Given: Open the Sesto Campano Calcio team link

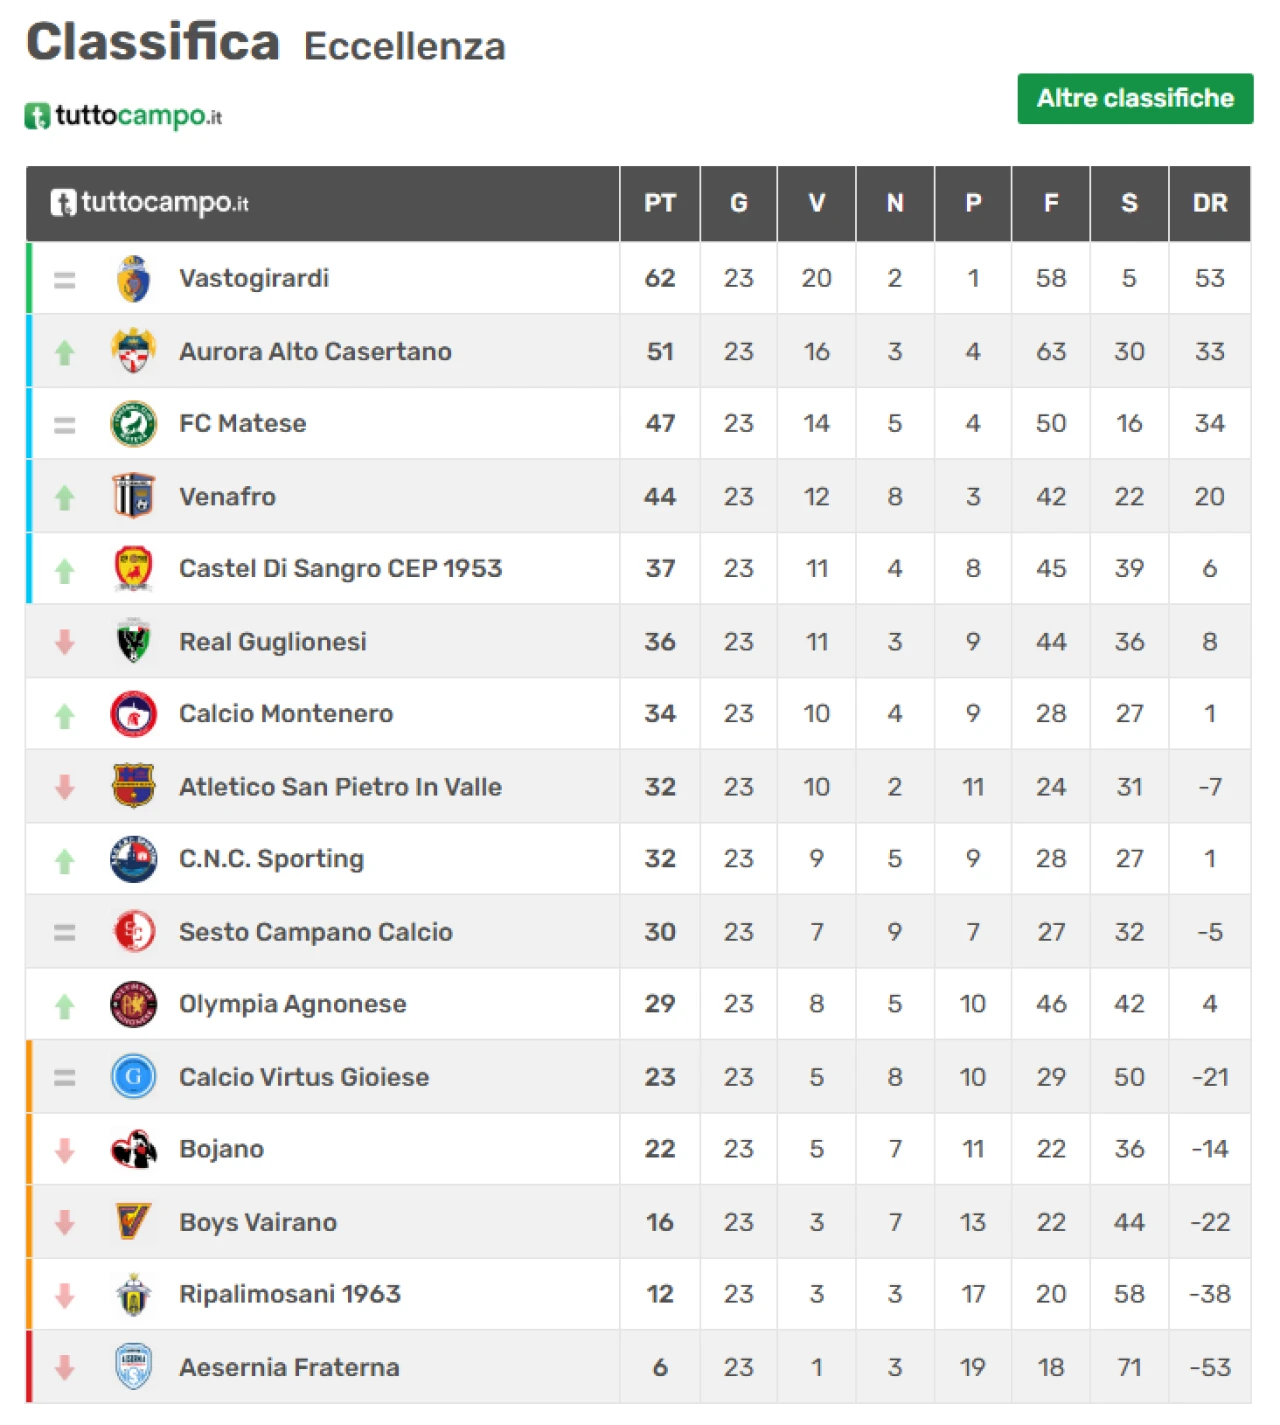Looking at the screenshot, I should click(x=315, y=932).
